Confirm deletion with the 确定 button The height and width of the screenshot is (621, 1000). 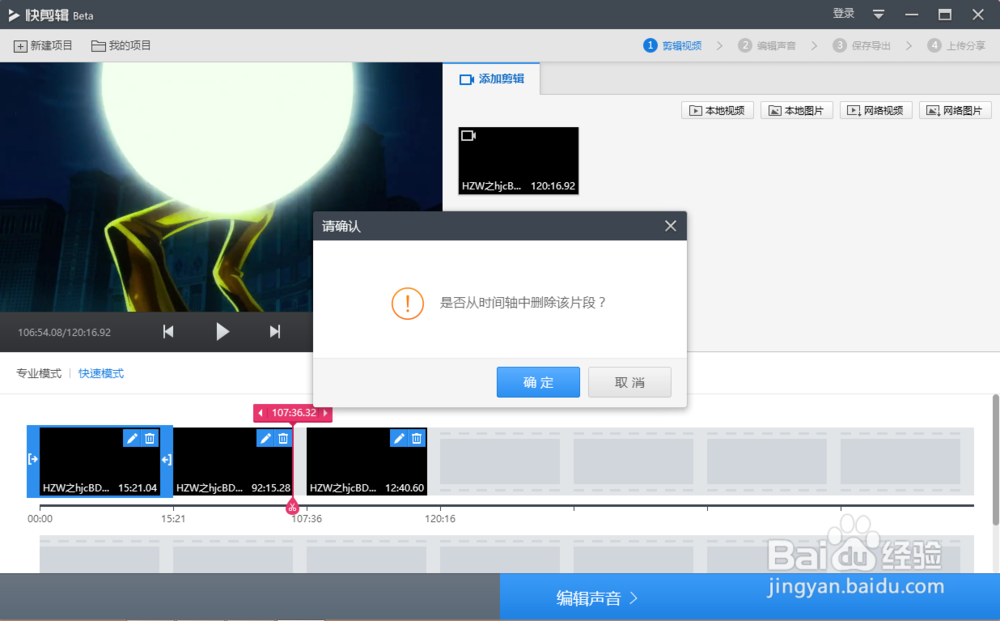pyautogui.click(x=538, y=382)
